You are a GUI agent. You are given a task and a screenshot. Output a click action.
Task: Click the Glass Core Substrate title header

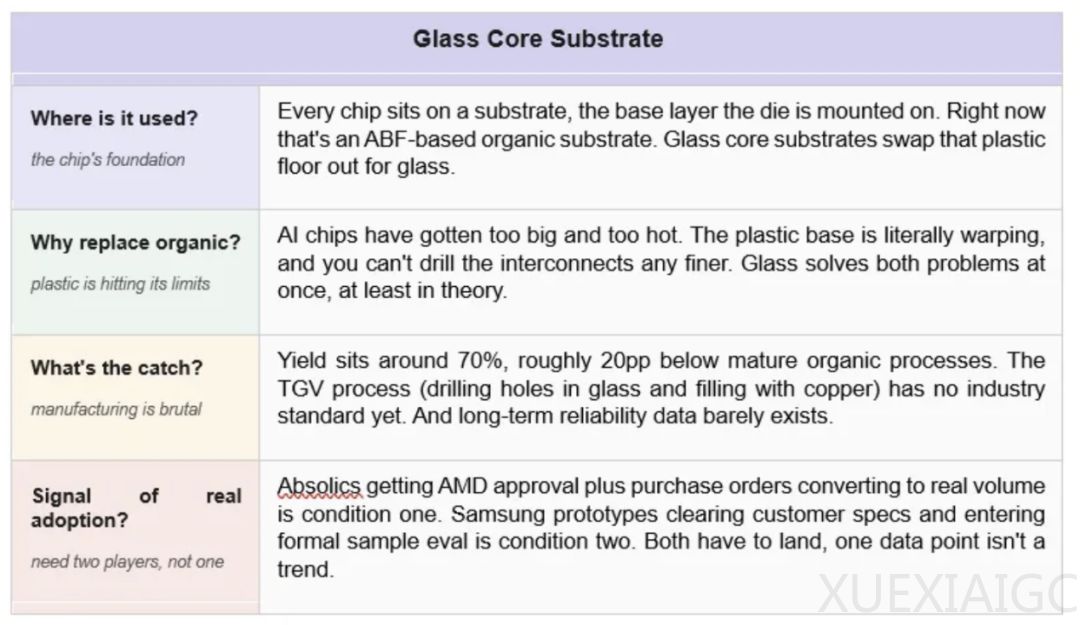[x=538, y=39]
